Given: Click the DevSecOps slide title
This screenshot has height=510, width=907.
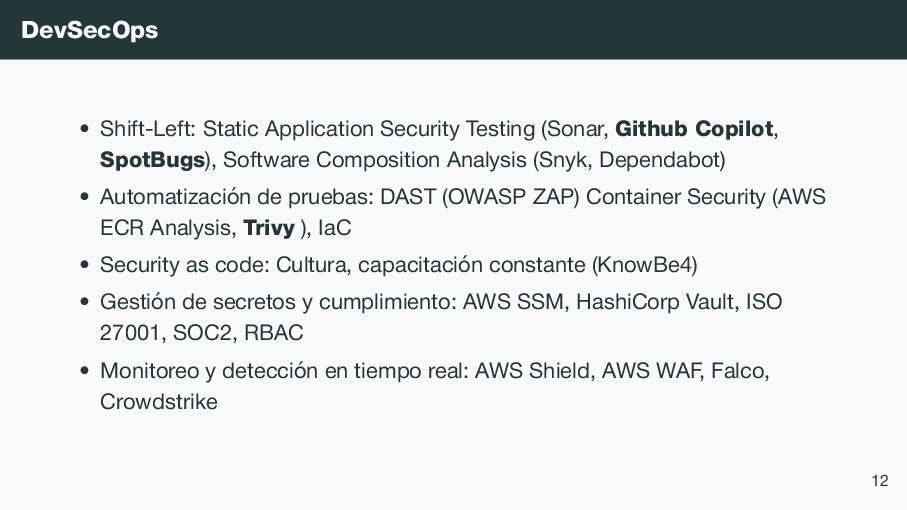Looking at the screenshot, I should tap(90, 30).
